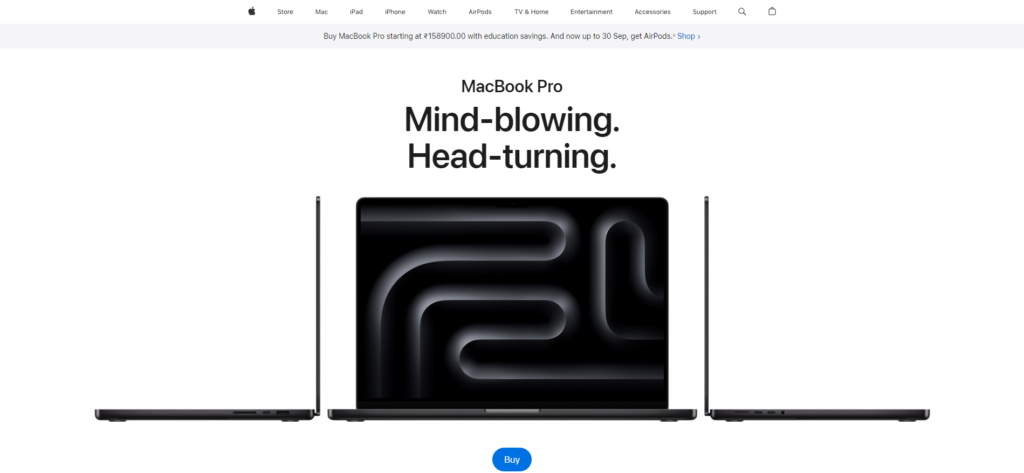Click the footnote marker after AirPods

point(673,34)
